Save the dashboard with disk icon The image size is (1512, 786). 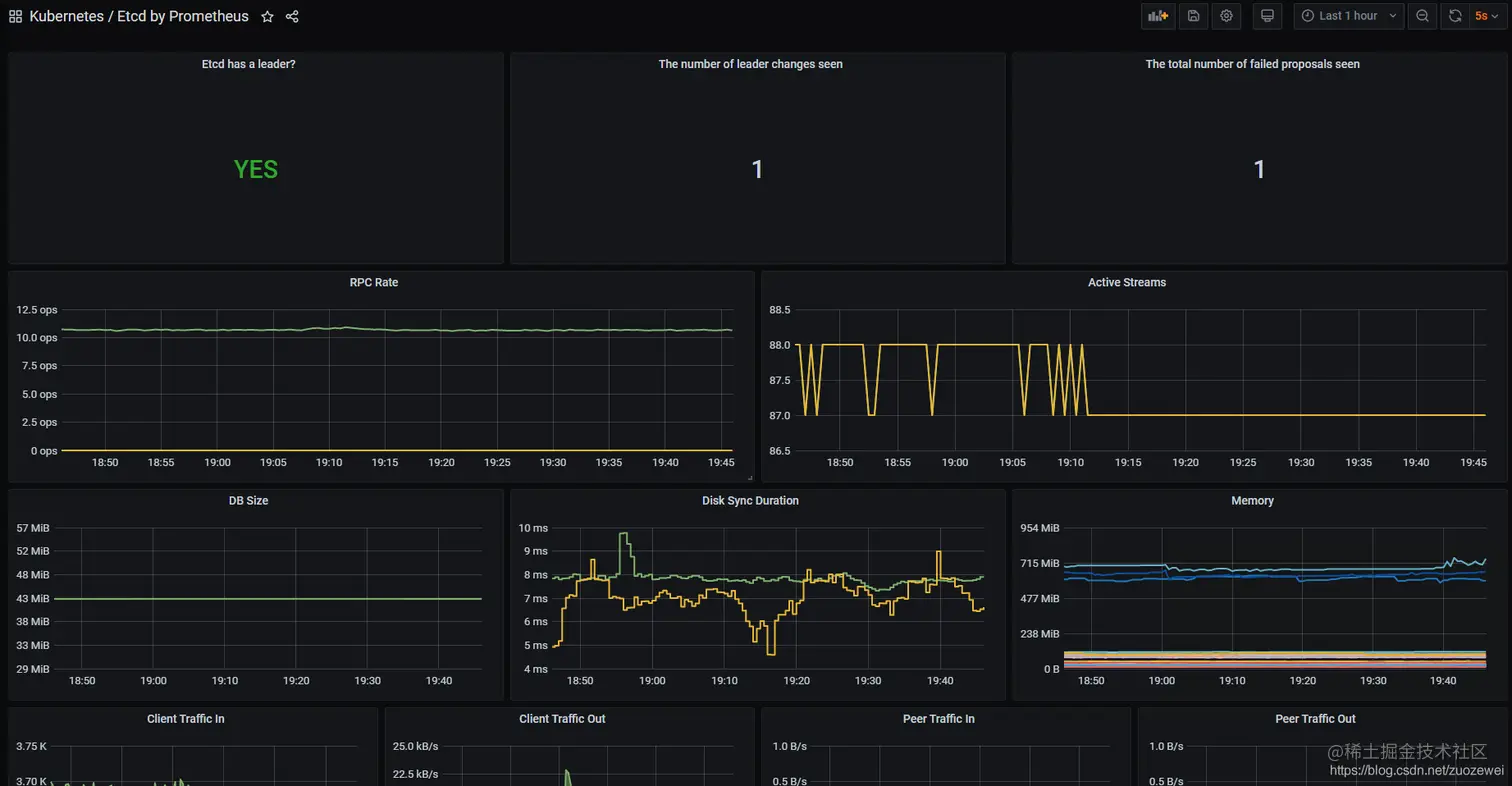click(x=1193, y=16)
